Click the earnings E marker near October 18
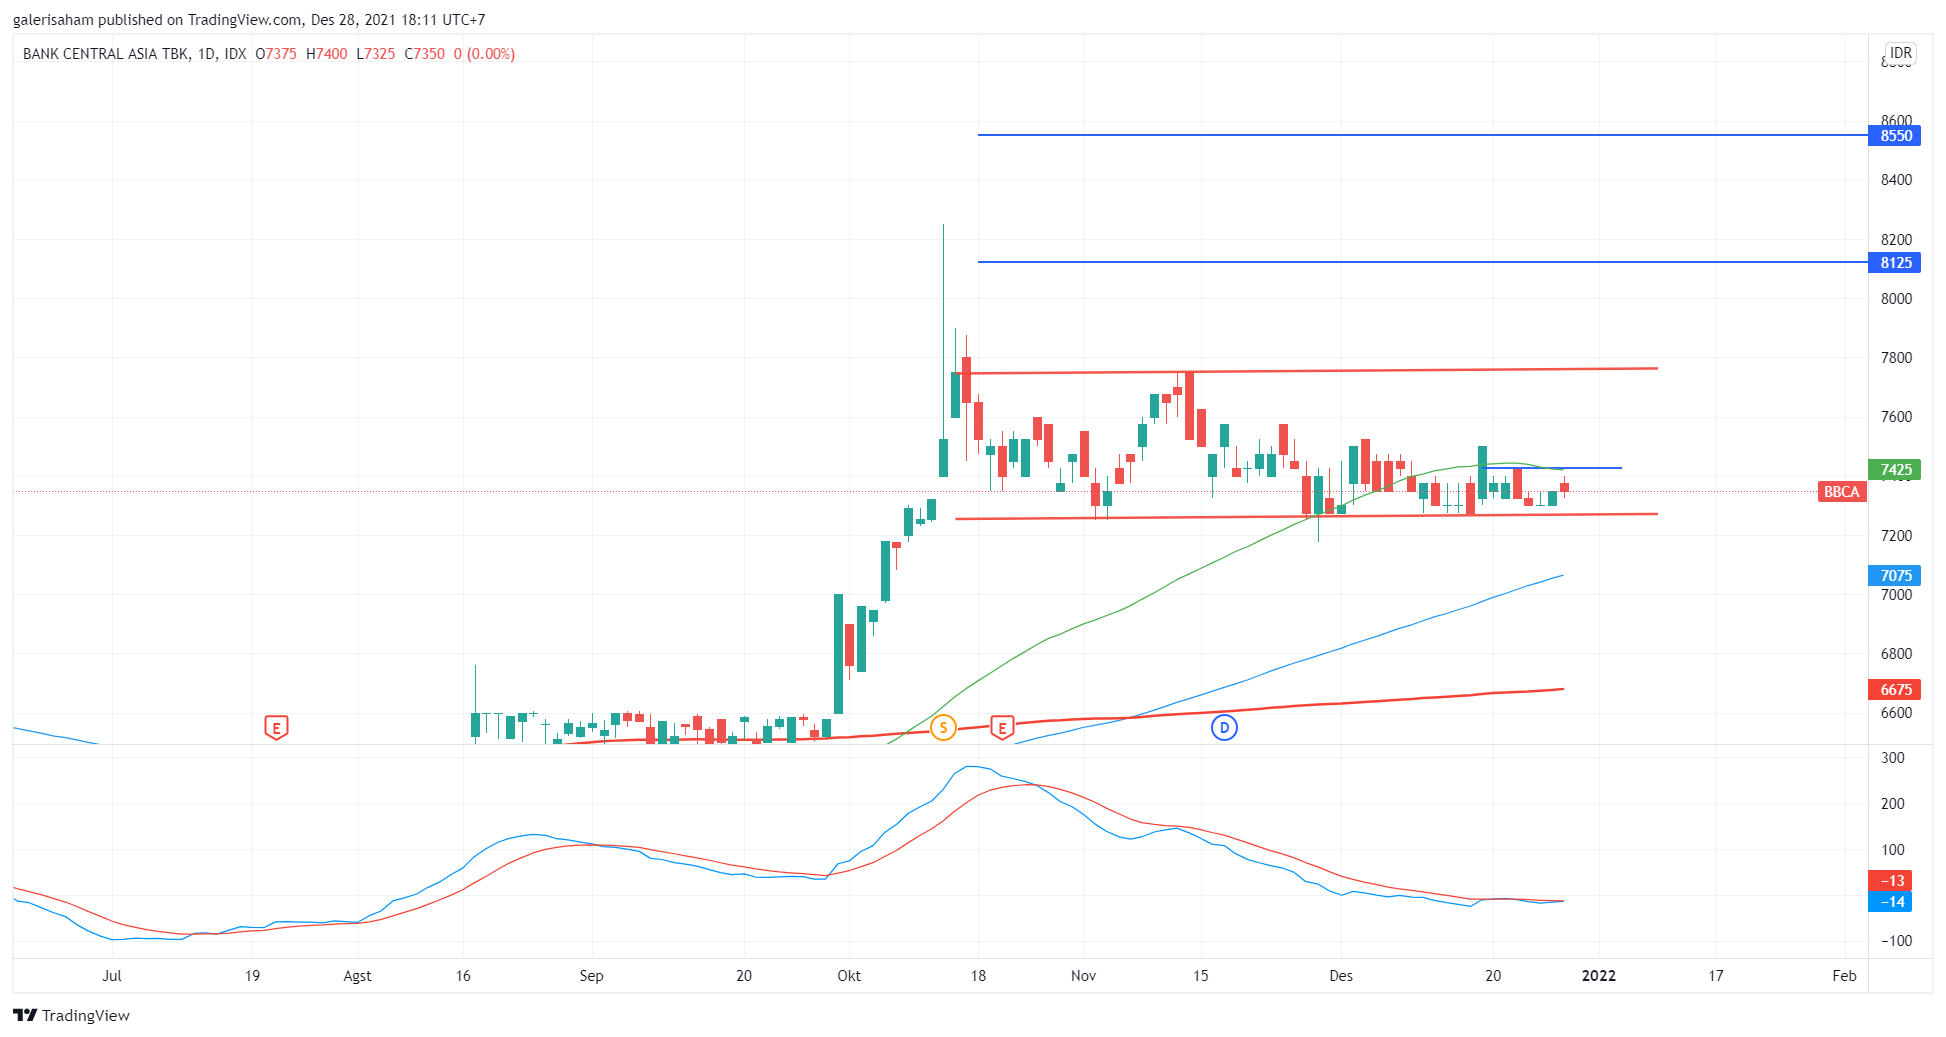The height and width of the screenshot is (1037, 1946). click(1002, 727)
